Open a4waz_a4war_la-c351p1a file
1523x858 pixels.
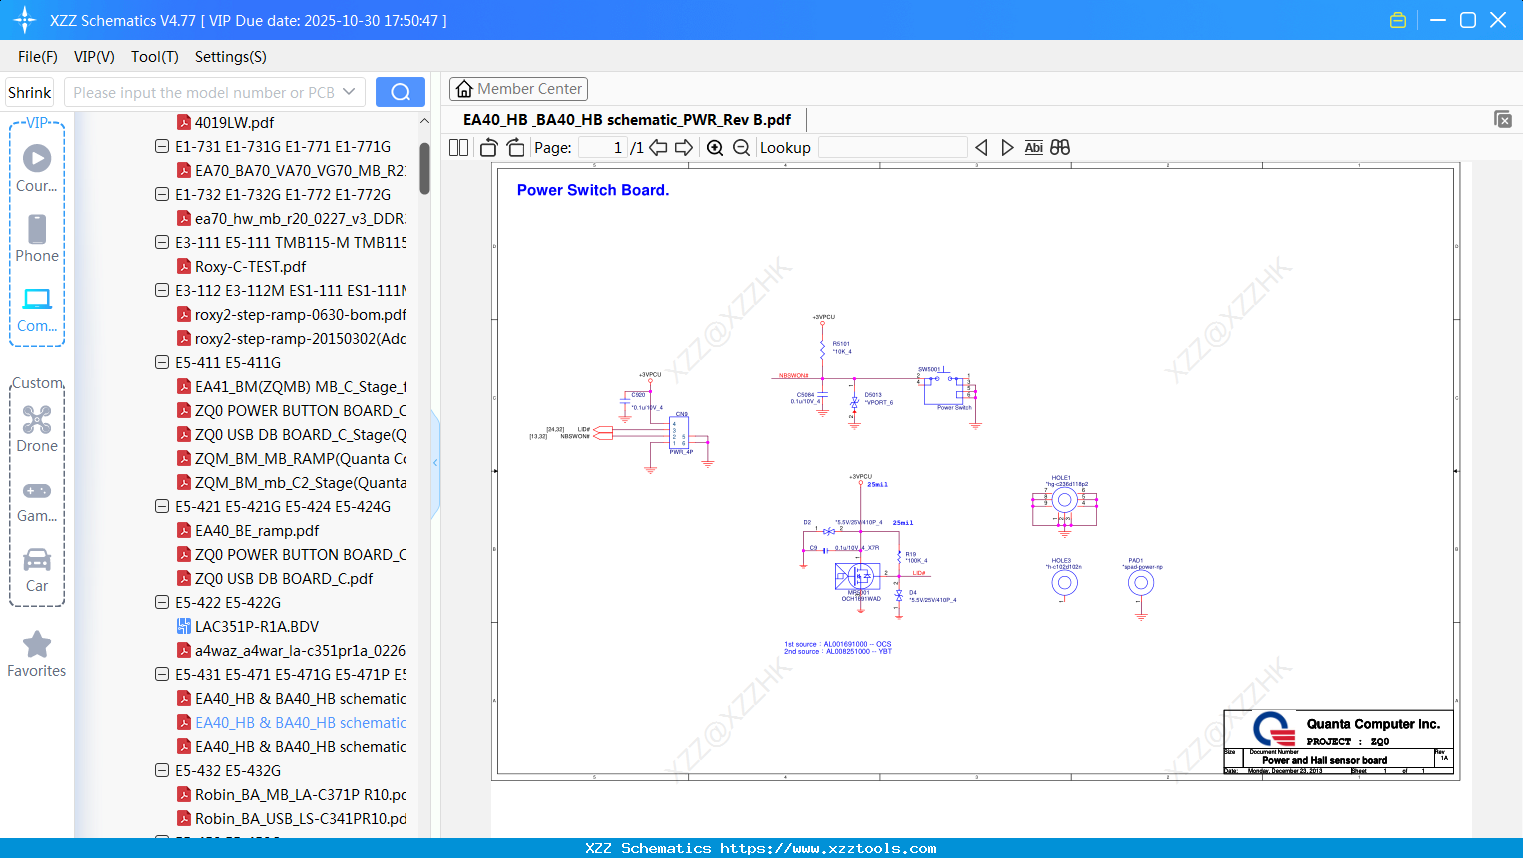coord(300,650)
